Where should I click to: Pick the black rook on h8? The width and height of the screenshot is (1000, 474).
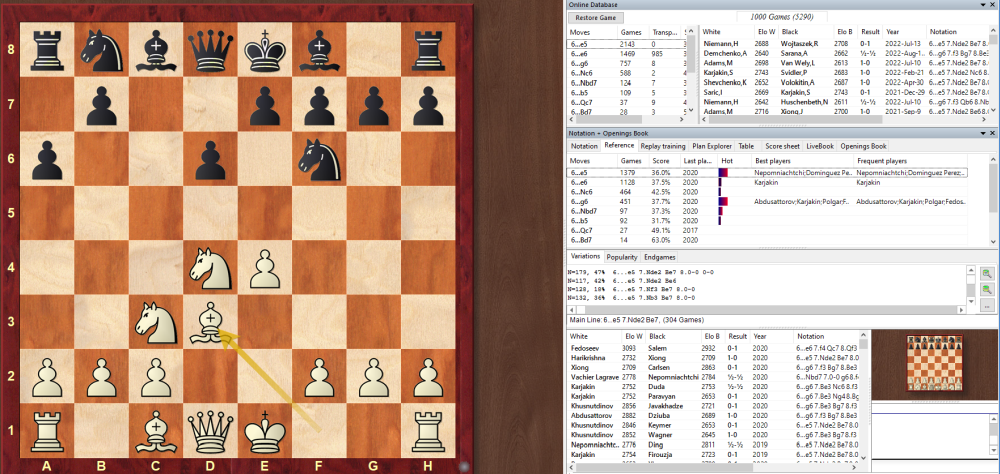(429, 52)
